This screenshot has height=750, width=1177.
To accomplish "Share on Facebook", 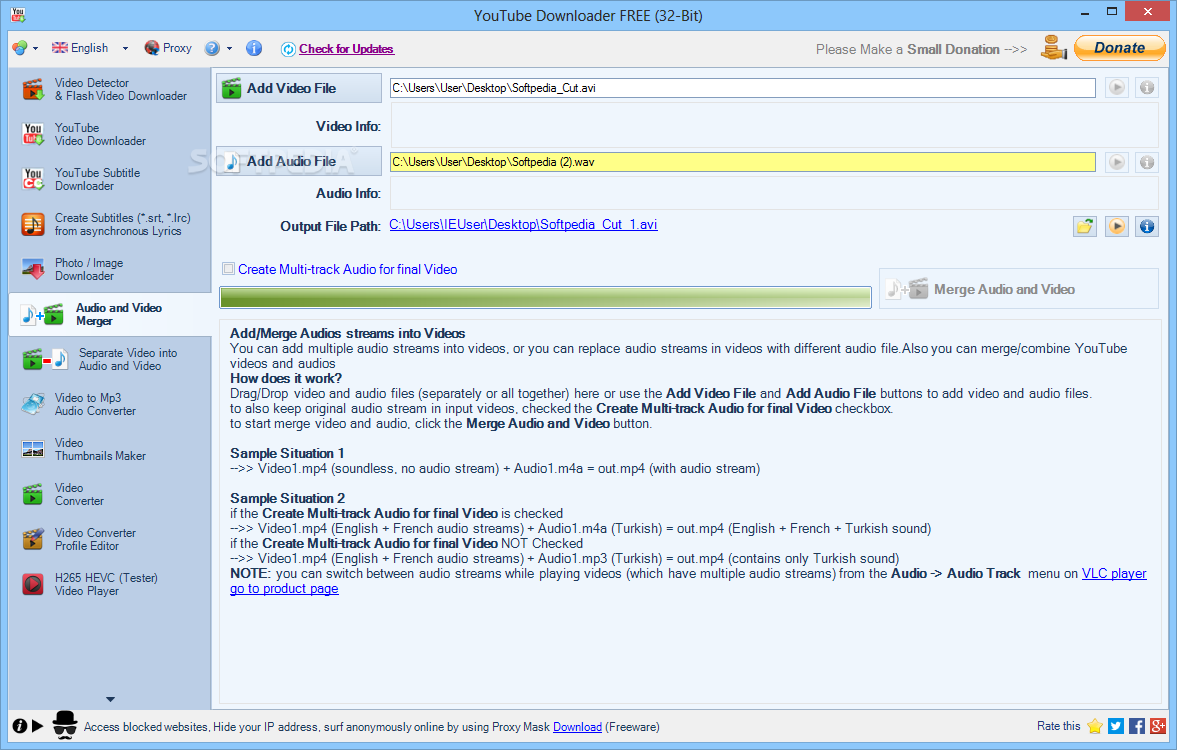I will (1136, 726).
